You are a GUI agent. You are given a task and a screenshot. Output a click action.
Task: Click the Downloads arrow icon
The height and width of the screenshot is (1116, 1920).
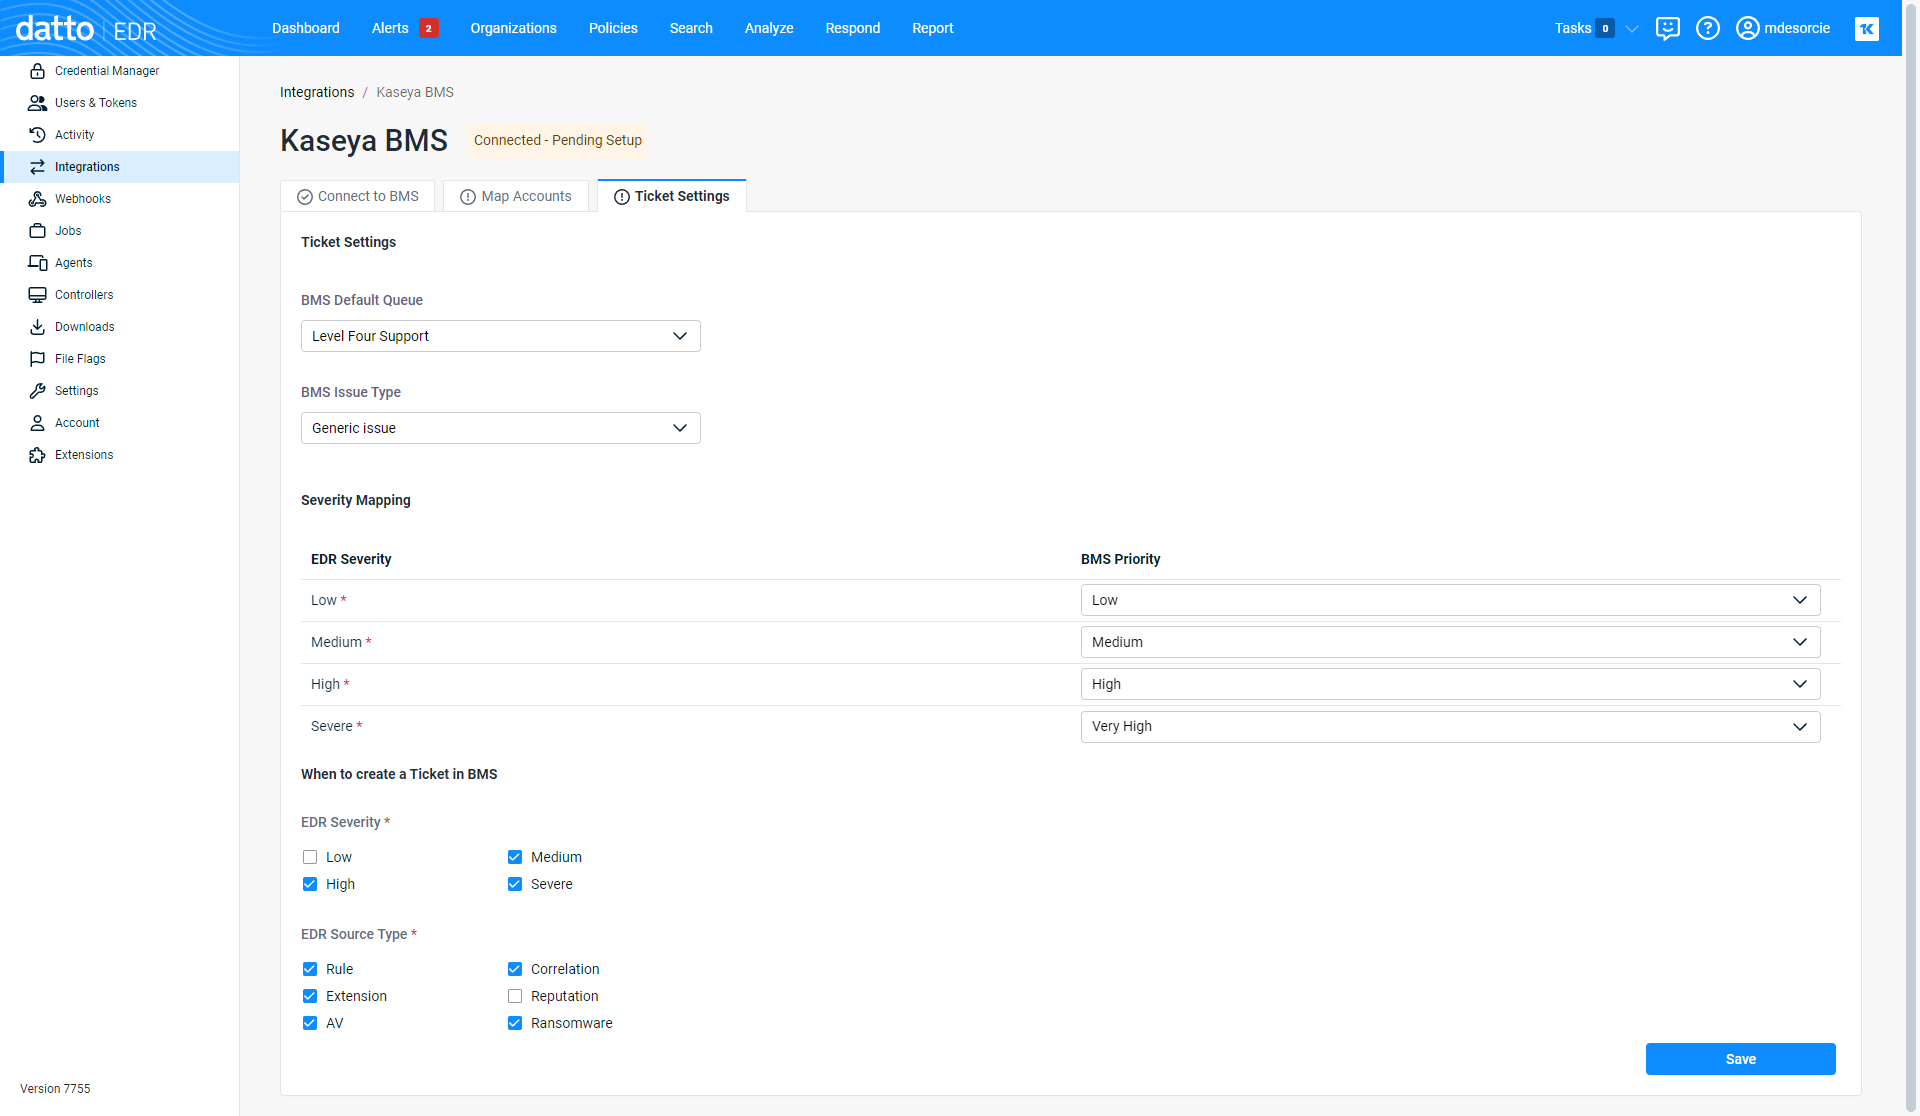[37, 327]
